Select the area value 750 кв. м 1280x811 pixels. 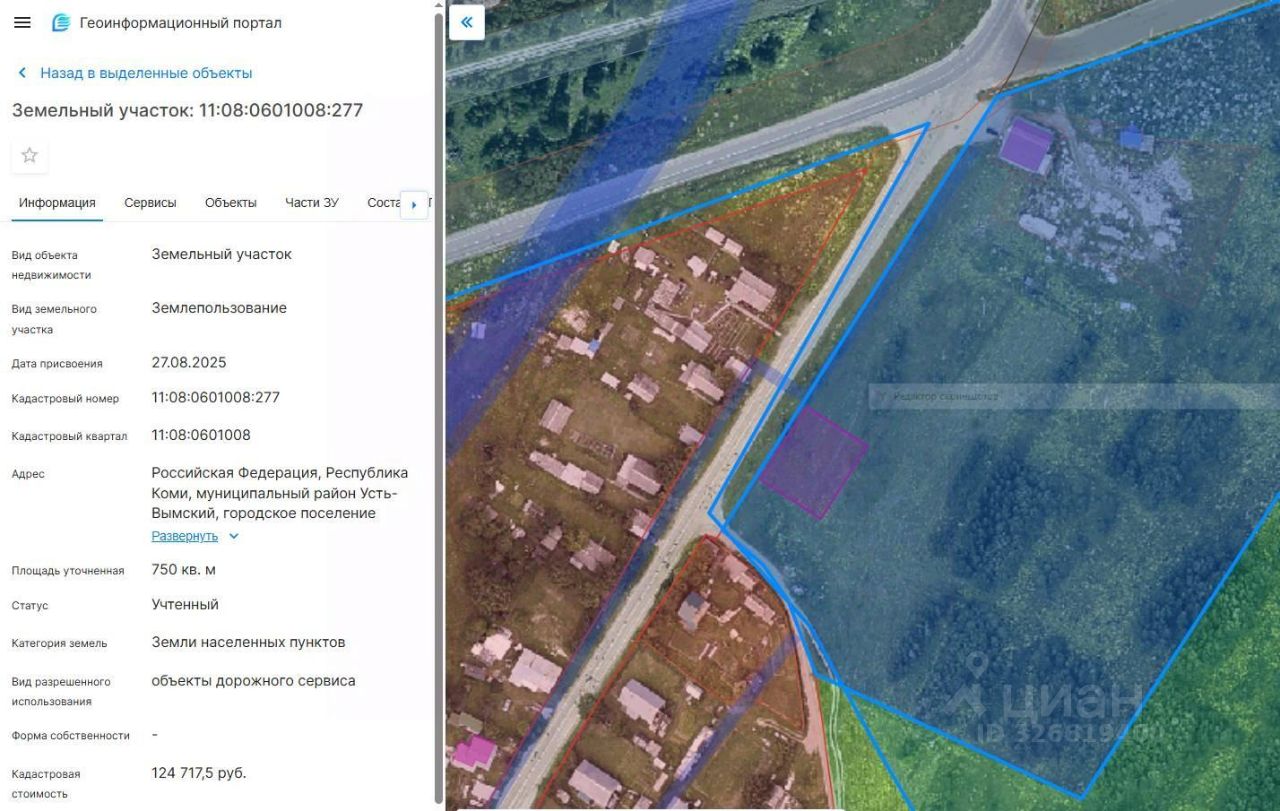point(184,570)
